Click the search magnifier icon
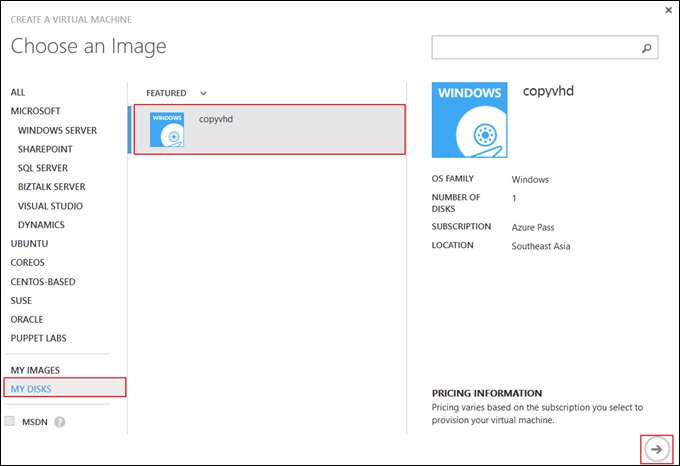Image resolution: width=680 pixels, height=466 pixels. [646, 48]
